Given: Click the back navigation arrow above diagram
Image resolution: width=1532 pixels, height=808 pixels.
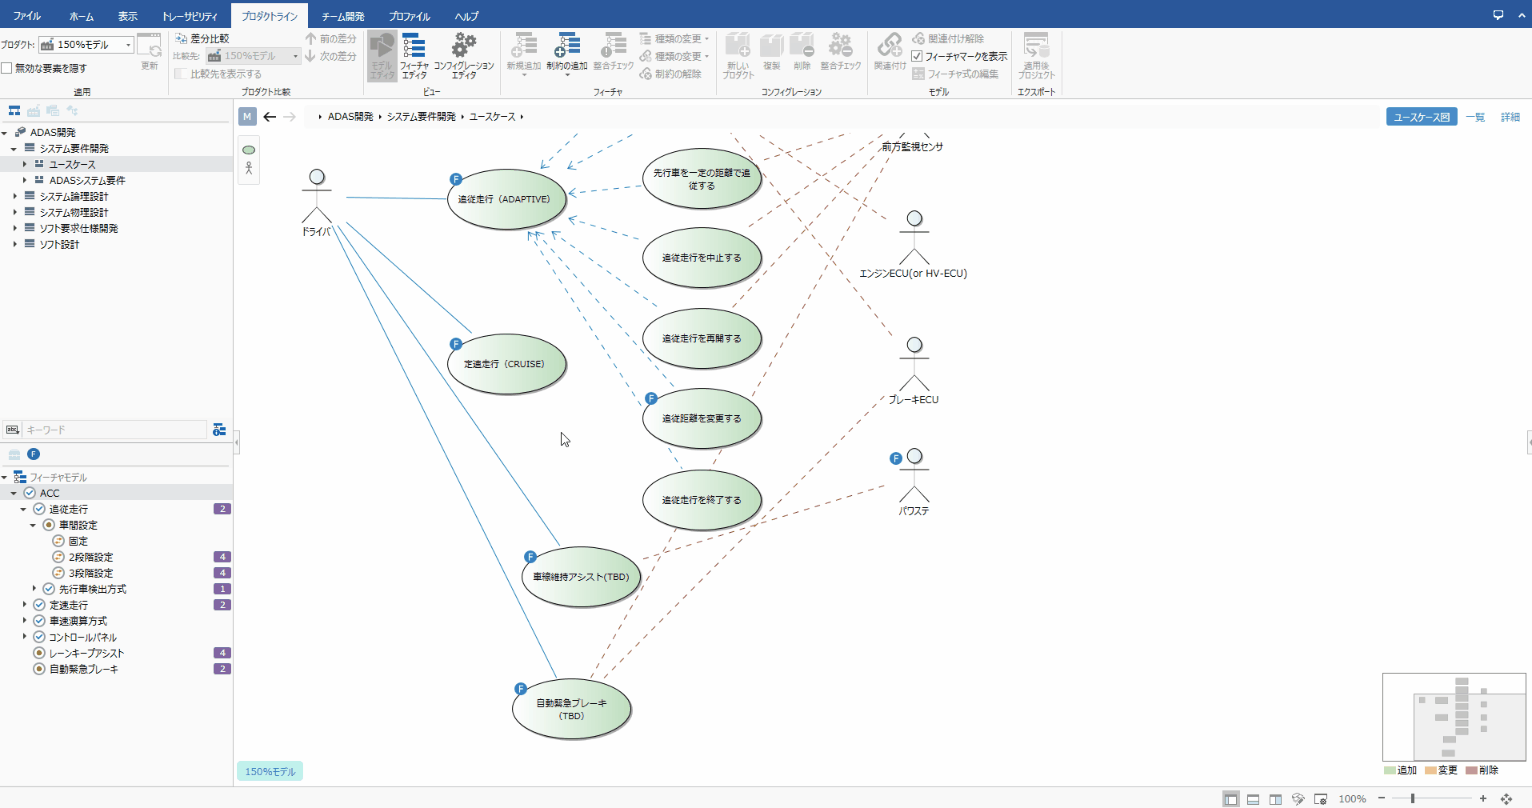Looking at the screenshot, I should [269, 117].
